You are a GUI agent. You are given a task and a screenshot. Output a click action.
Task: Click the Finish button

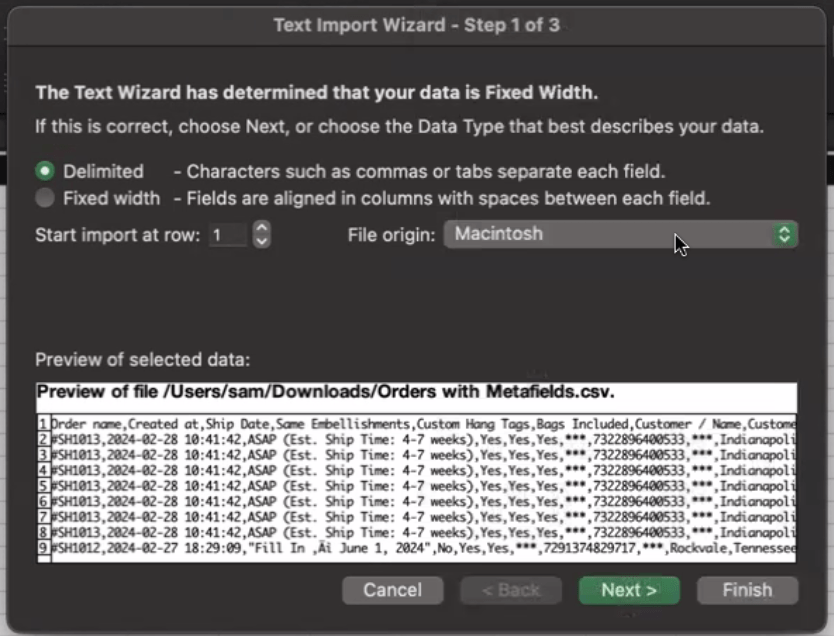[746, 590]
